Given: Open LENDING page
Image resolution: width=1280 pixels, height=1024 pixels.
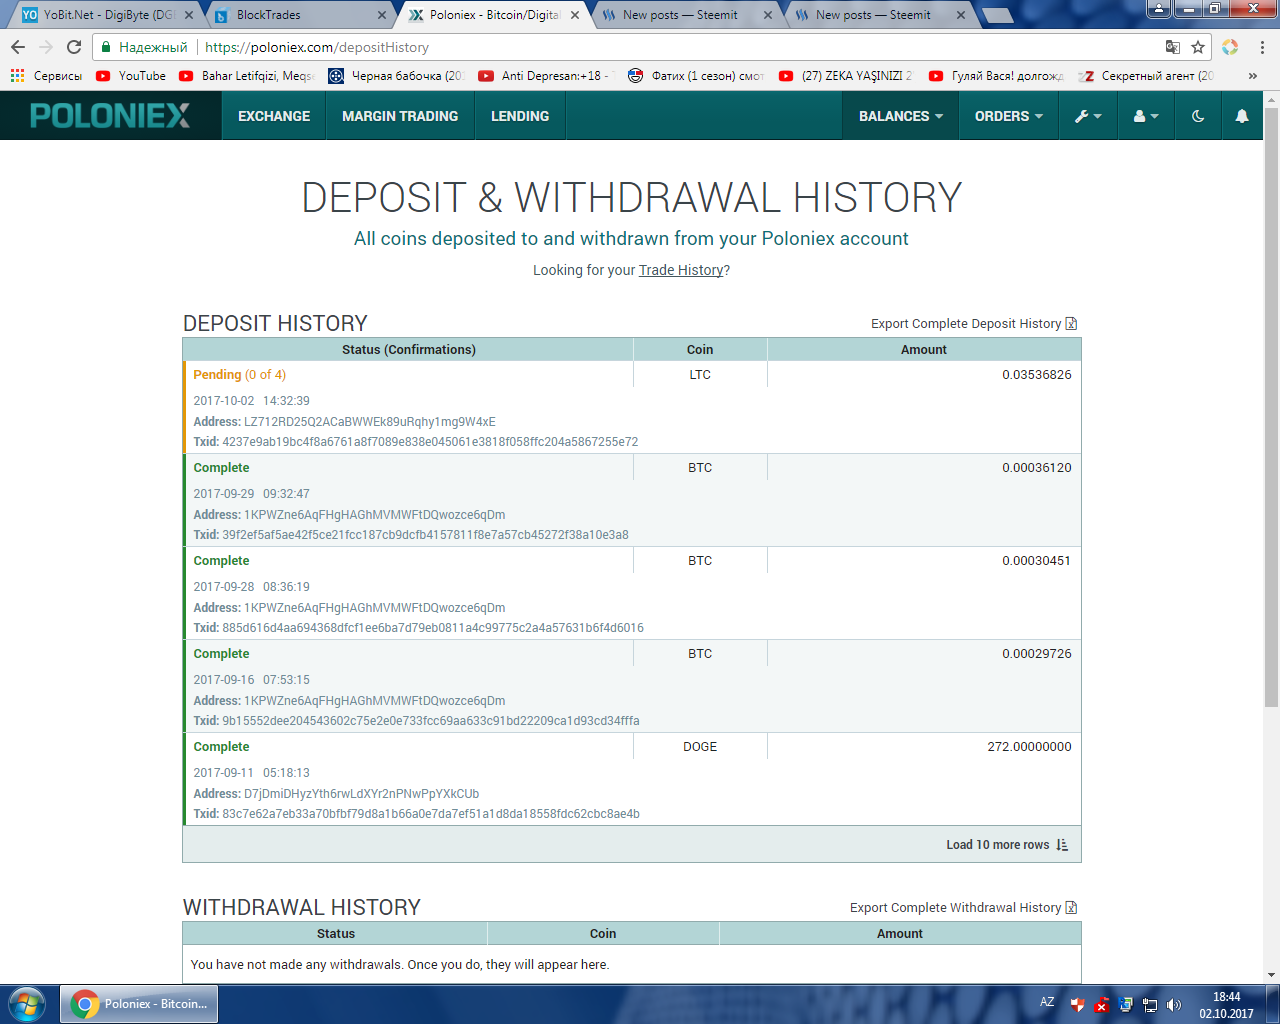Looking at the screenshot, I should pos(520,116).
